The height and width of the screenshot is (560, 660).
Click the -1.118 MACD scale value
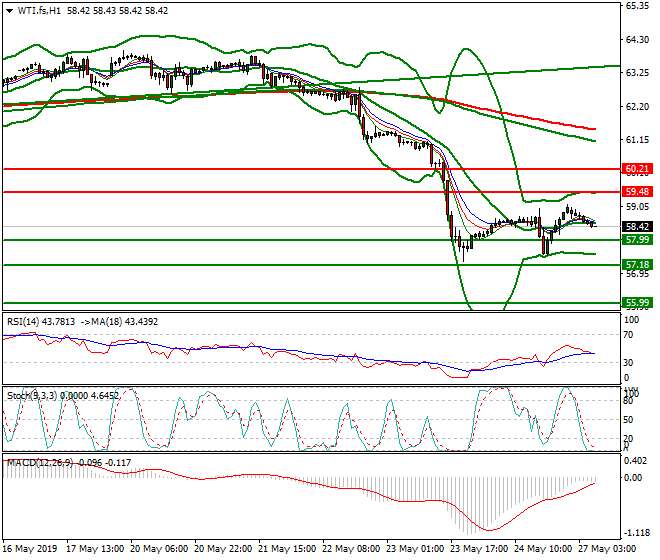[636, 533]
